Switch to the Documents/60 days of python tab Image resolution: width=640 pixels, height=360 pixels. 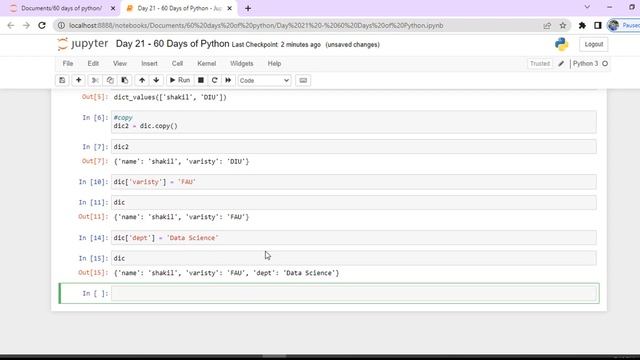61,8
